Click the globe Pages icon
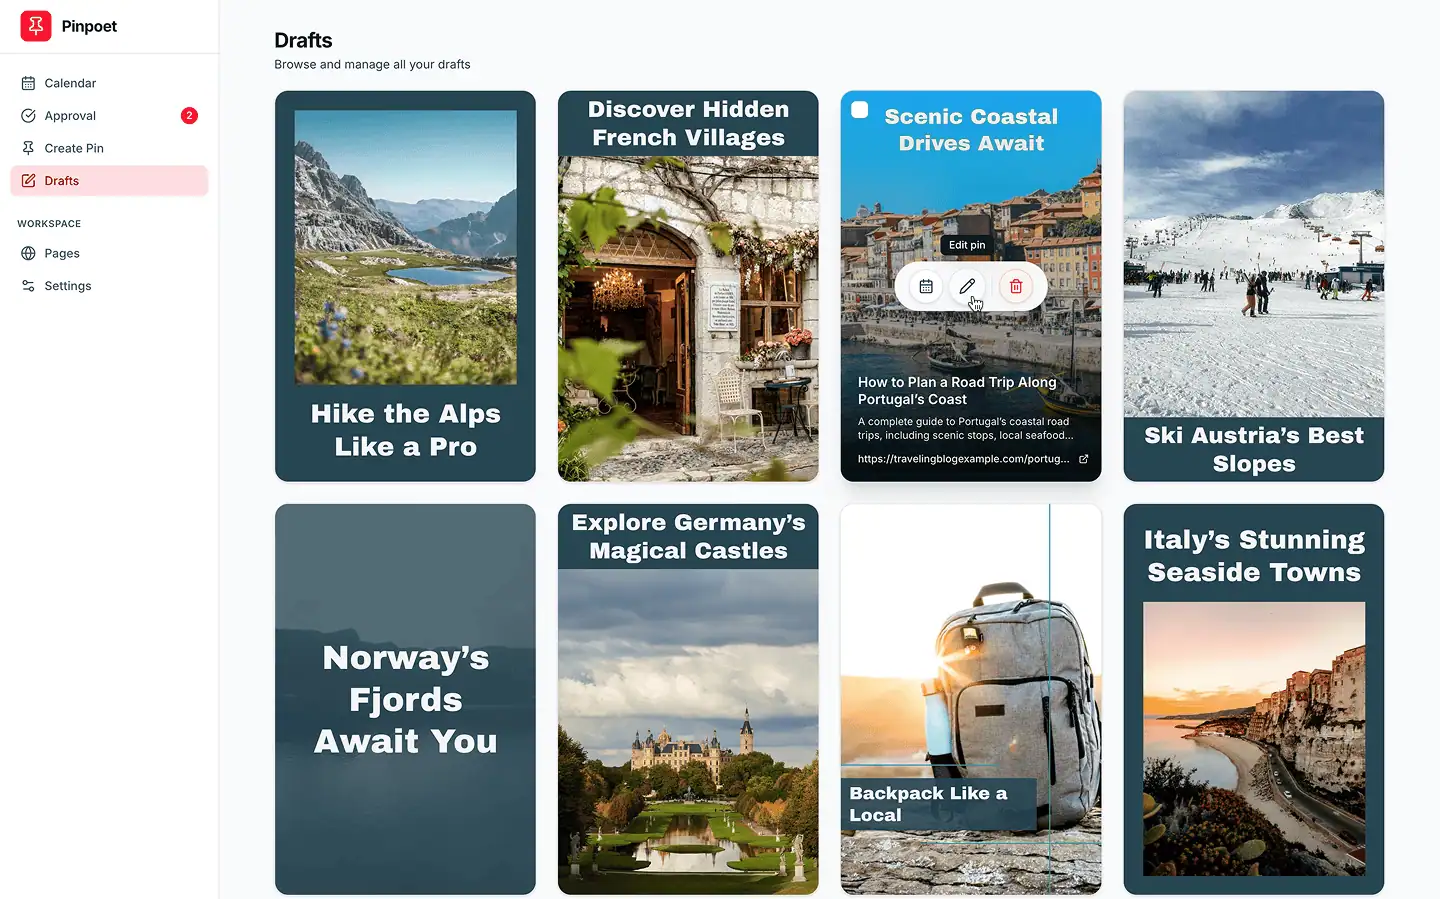The height and width of the screenshot is (899, 1440). (x=29, y=254)
